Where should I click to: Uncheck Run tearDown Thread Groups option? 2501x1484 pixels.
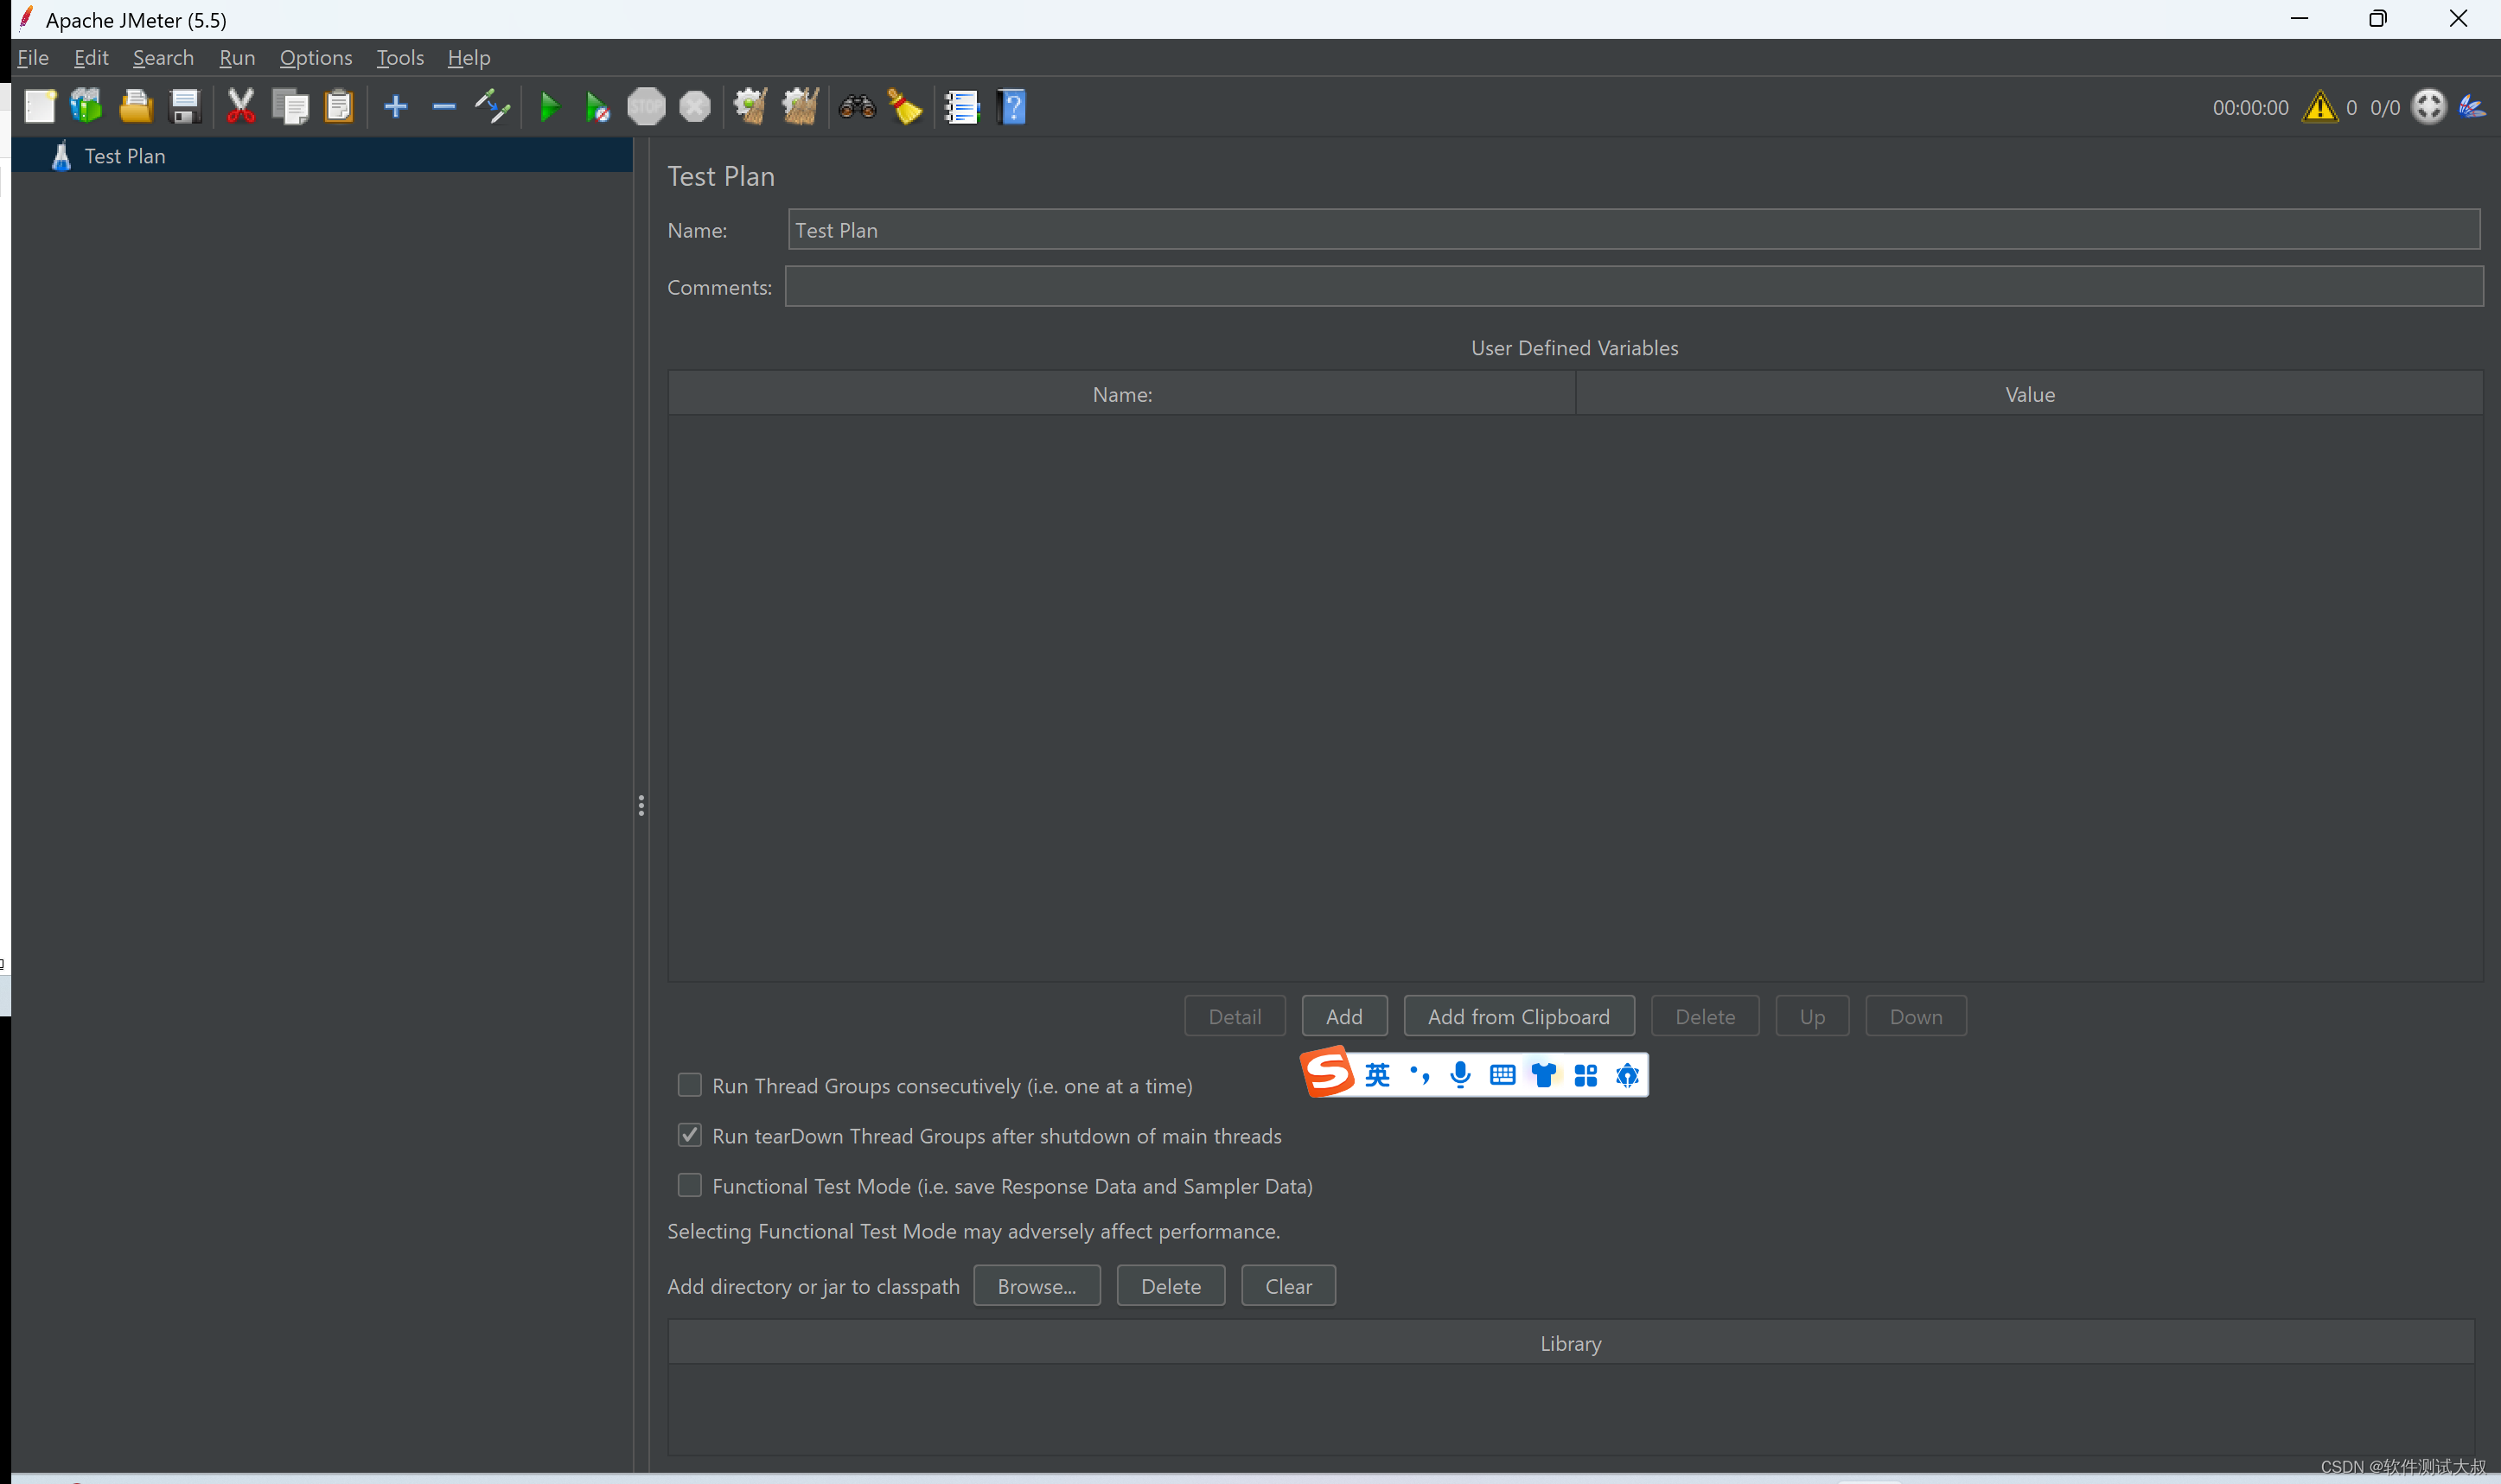[689, 1135]
